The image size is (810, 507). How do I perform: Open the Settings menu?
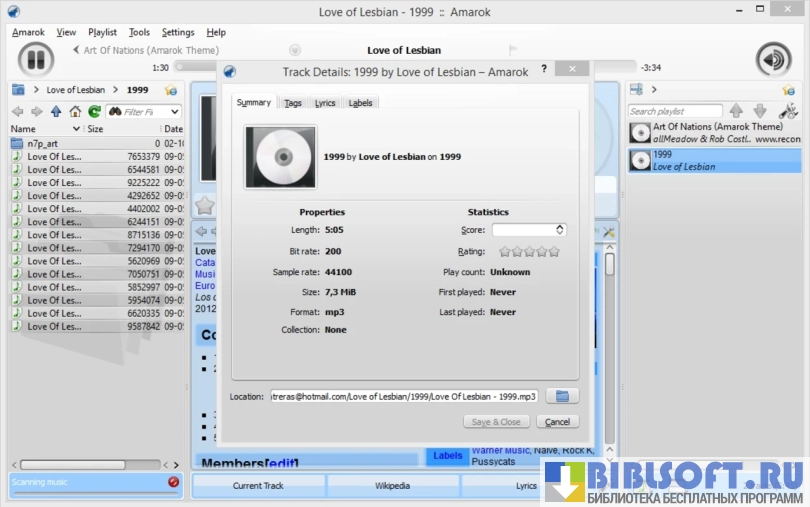(x=178, y=32)
